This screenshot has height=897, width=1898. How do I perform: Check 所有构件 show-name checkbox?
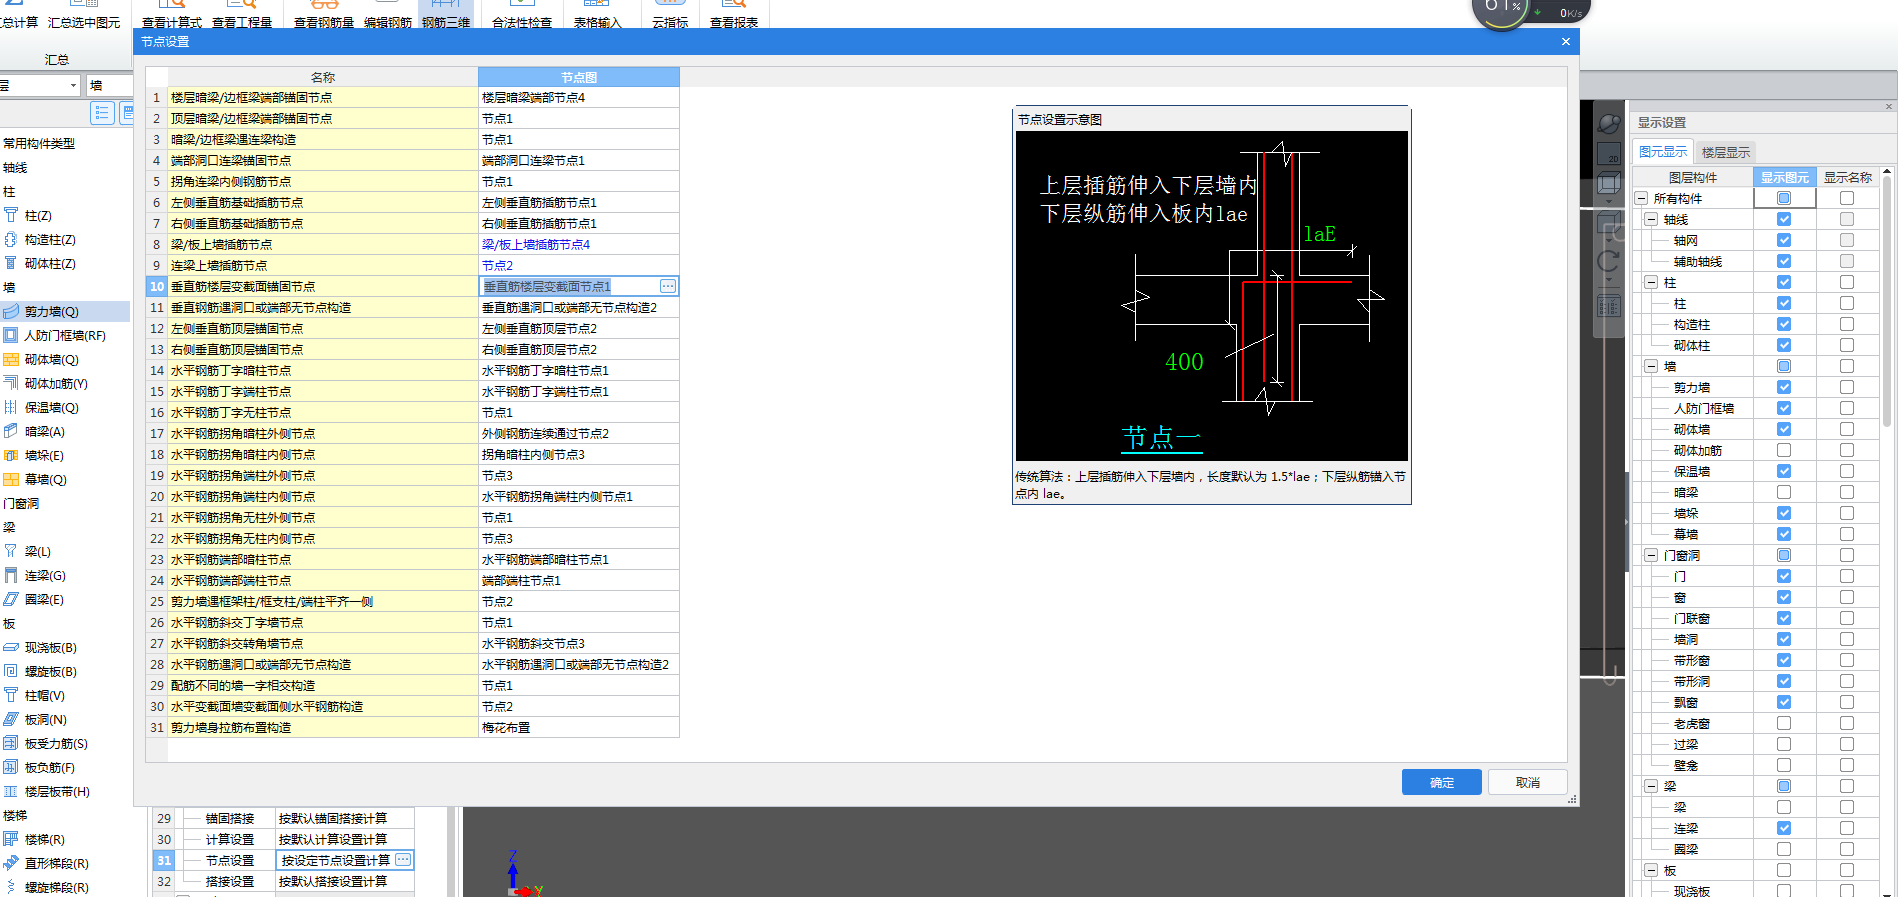pyautogui.click(x=1847, y=198)
